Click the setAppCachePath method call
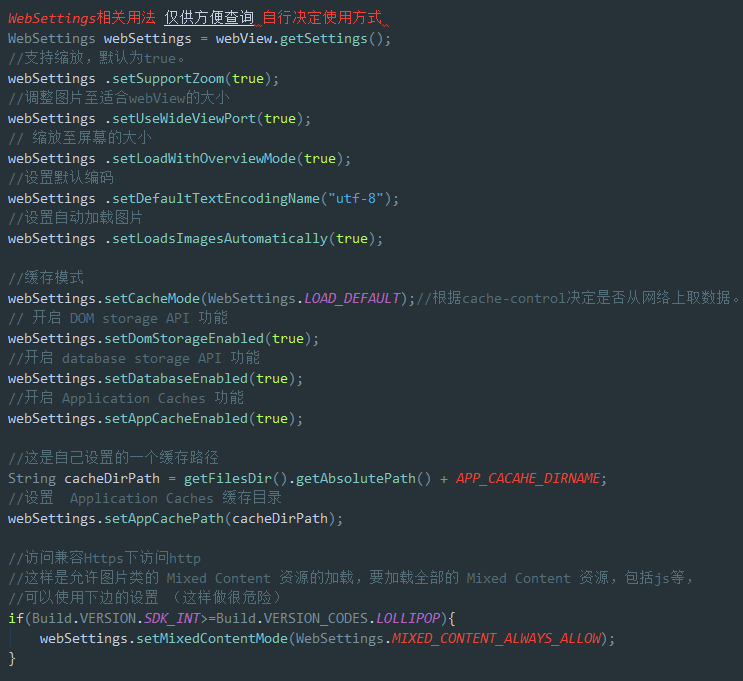Screen dimensions: 743x681 tap(164, 518)
